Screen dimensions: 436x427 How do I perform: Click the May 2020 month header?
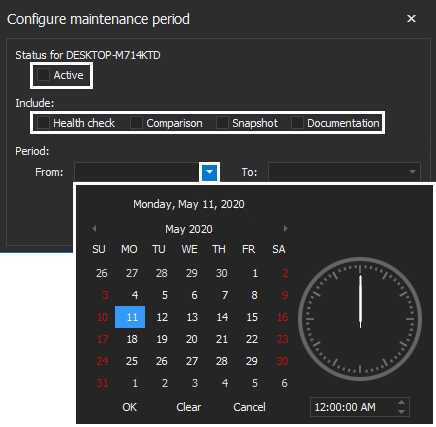pos(189,229)
